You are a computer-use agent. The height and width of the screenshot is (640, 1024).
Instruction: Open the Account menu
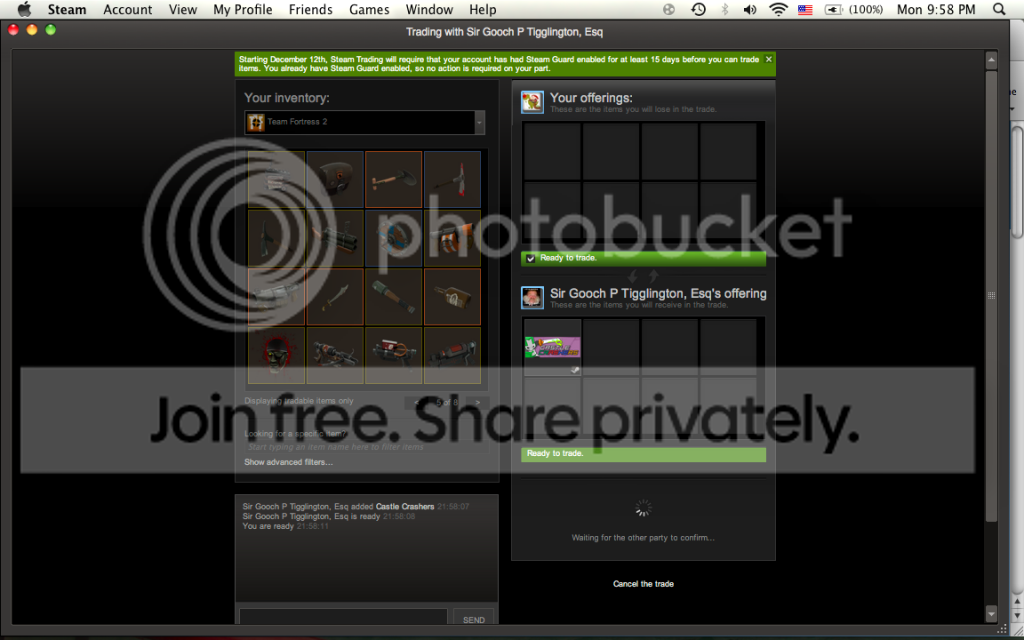tap(127, 9)
